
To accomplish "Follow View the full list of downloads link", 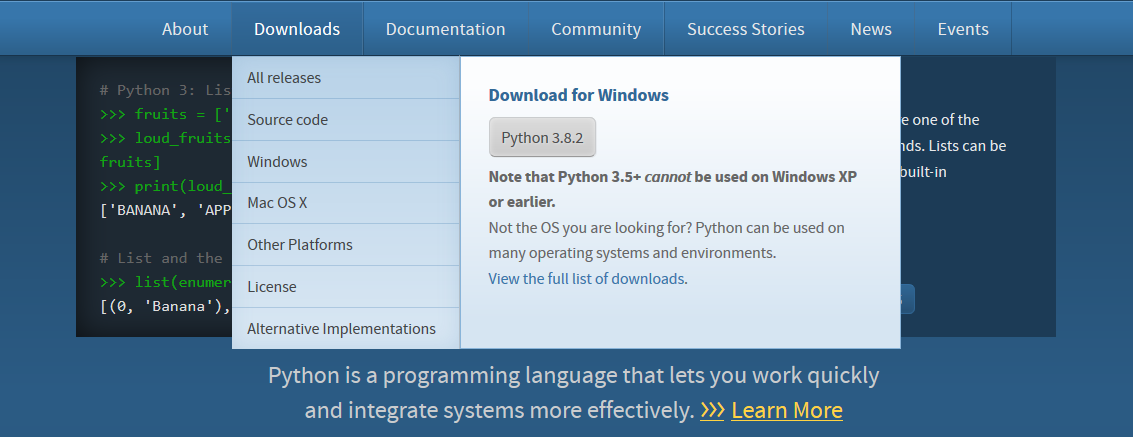I will tap(587, 279).
